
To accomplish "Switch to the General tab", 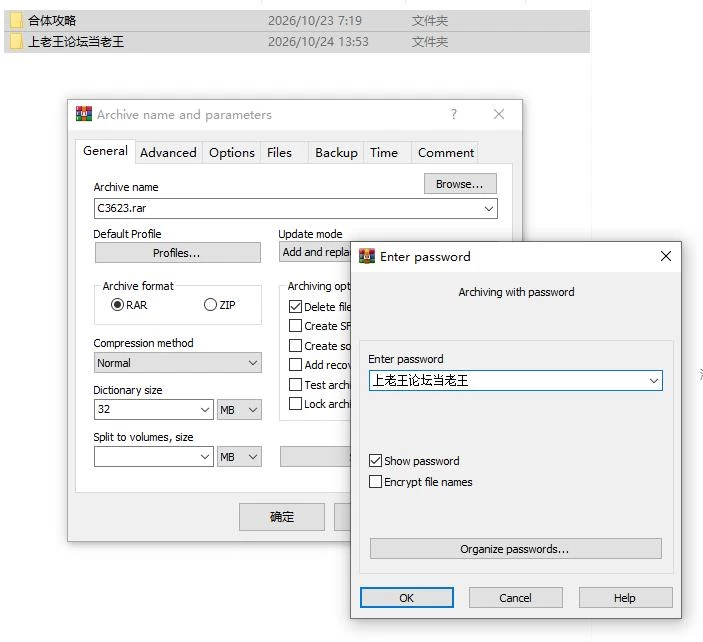I will pyautogui.click(x=105, y=151).
